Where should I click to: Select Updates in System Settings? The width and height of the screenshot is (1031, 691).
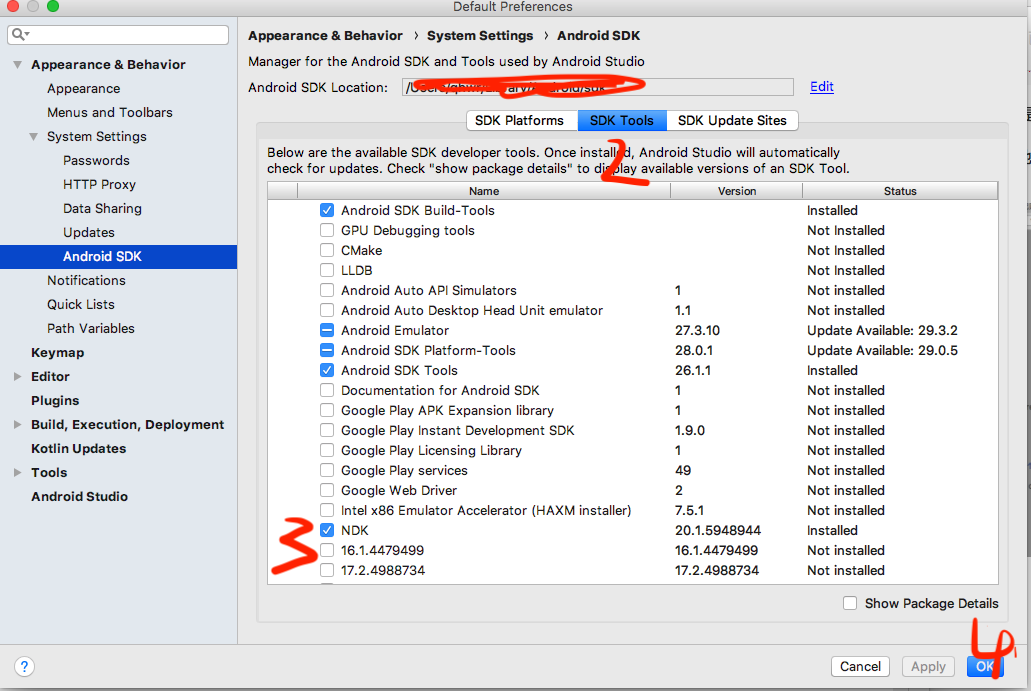pyautogui.click(x=89, y=233)
